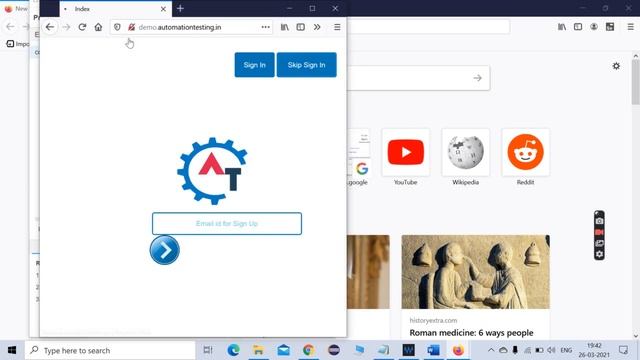
Task: Open the Mail app from the taskbar
Action: [284, 350]
